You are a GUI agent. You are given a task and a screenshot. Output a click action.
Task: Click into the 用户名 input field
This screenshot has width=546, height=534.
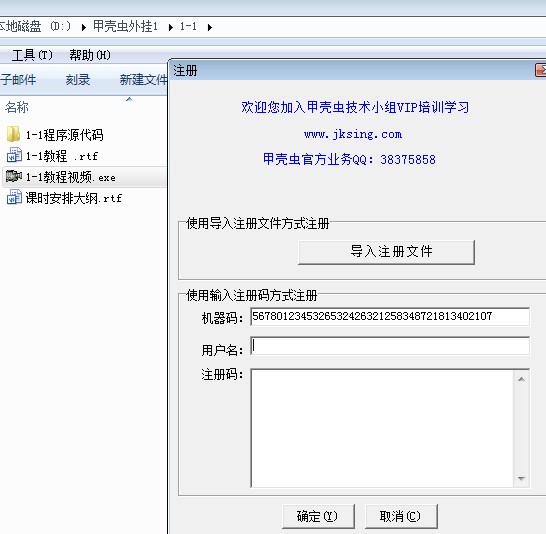pyautogui.click(x=390, y=346)
